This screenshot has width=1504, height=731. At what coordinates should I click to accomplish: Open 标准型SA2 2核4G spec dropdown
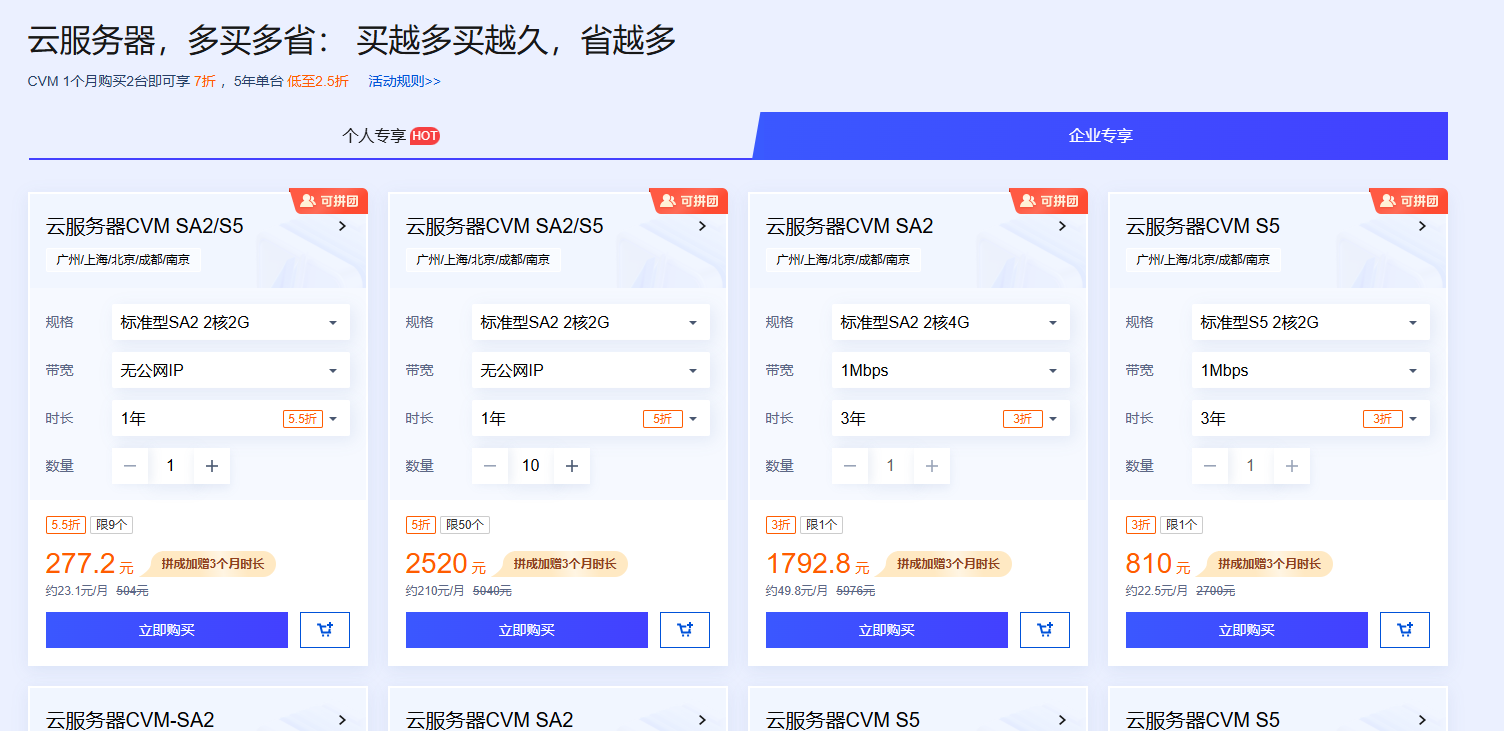click(x=951, y=322)
